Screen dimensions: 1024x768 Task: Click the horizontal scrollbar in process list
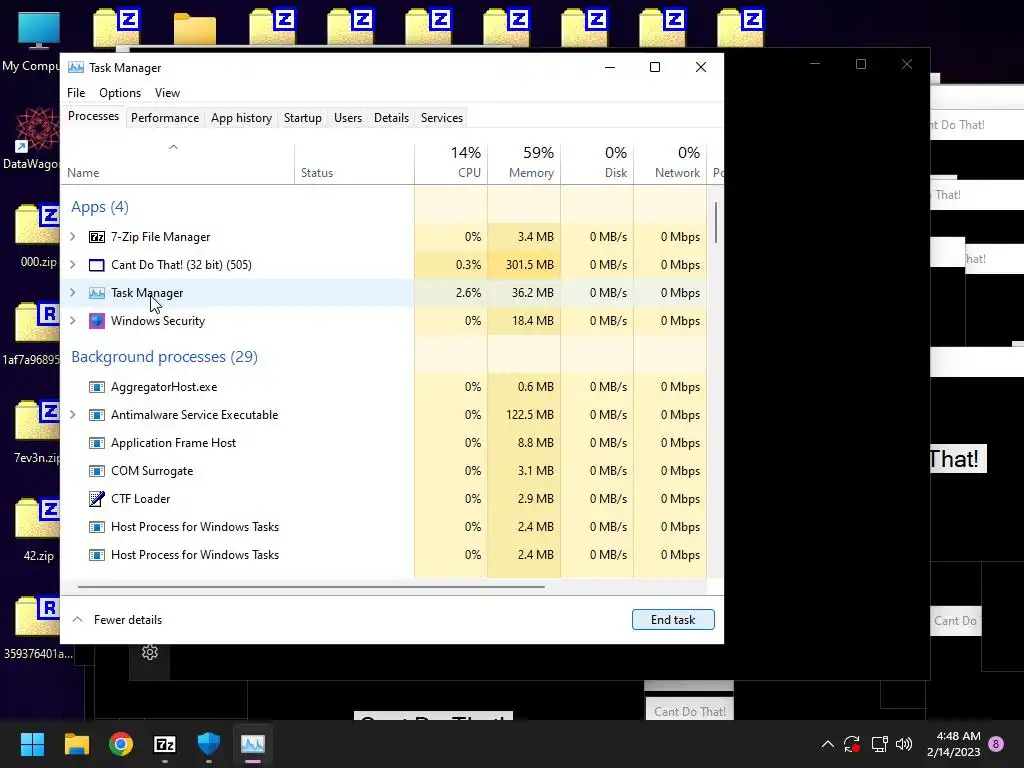(x=311, y=587)
